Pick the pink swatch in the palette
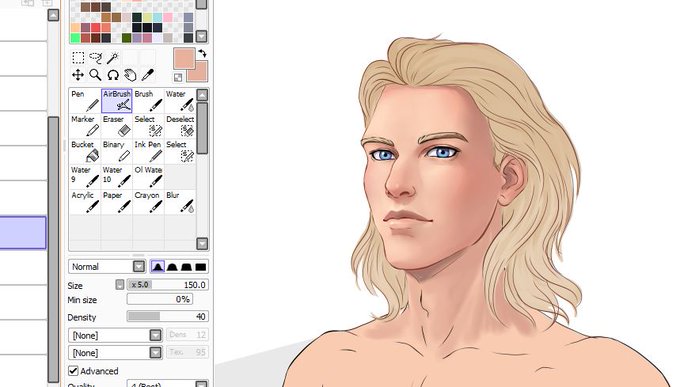 (167, 17)
